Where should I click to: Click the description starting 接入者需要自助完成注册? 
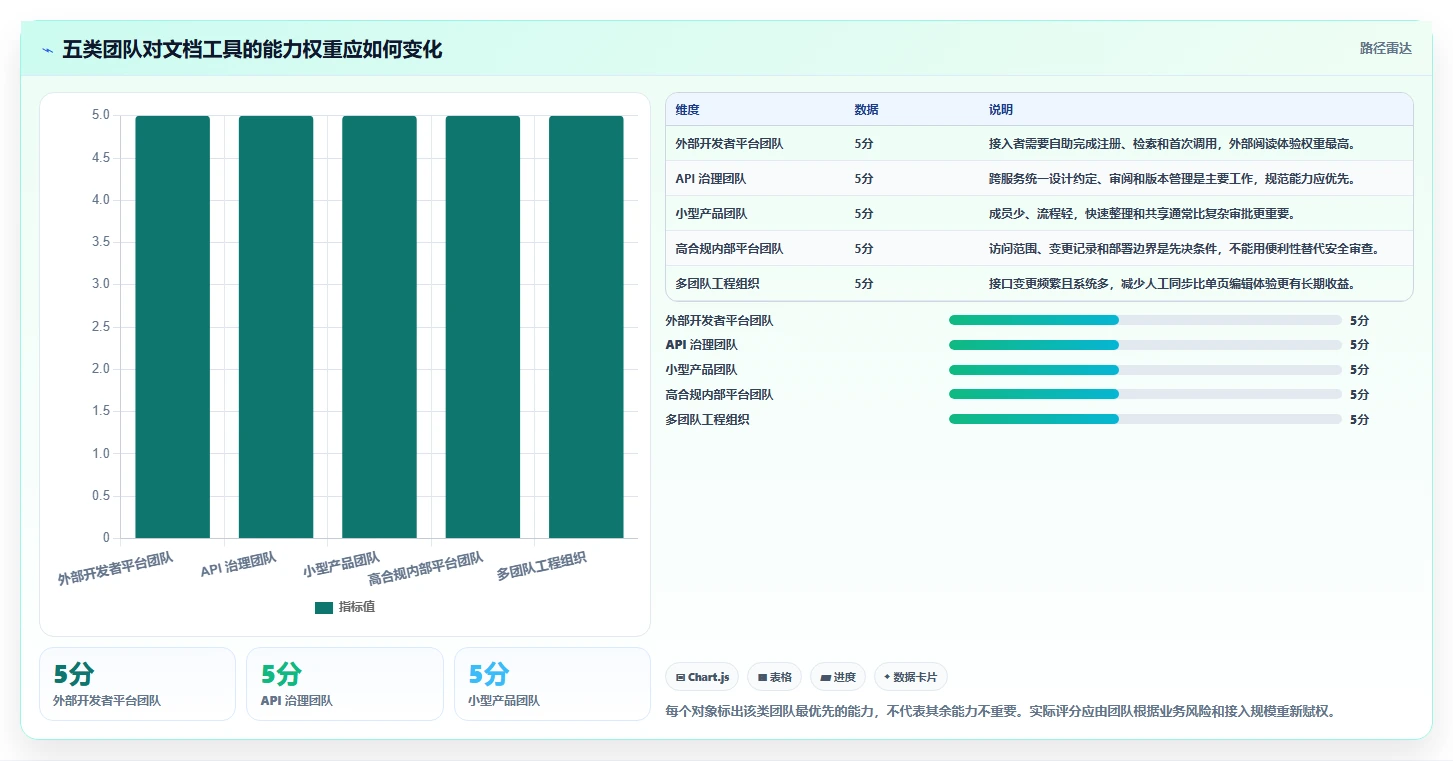(1172, 144)
